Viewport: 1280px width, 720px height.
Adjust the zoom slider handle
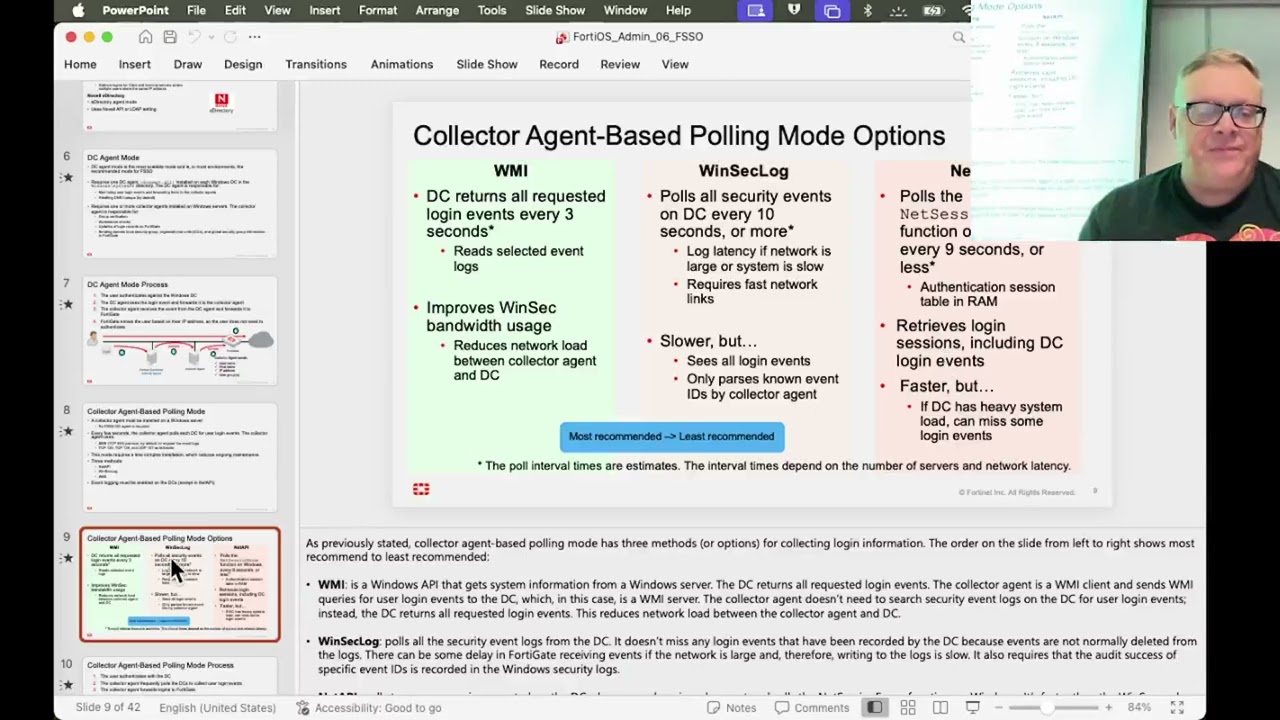click(1046, 708)
